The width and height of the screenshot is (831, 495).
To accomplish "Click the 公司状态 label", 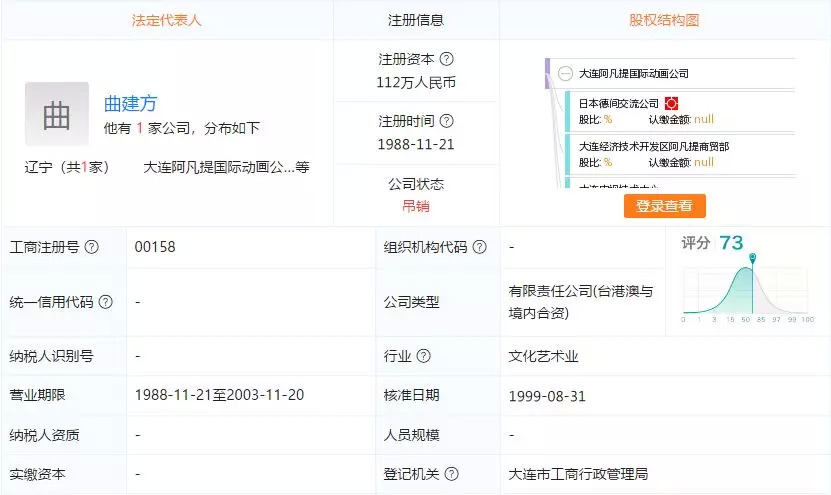I will click(416, 184).
